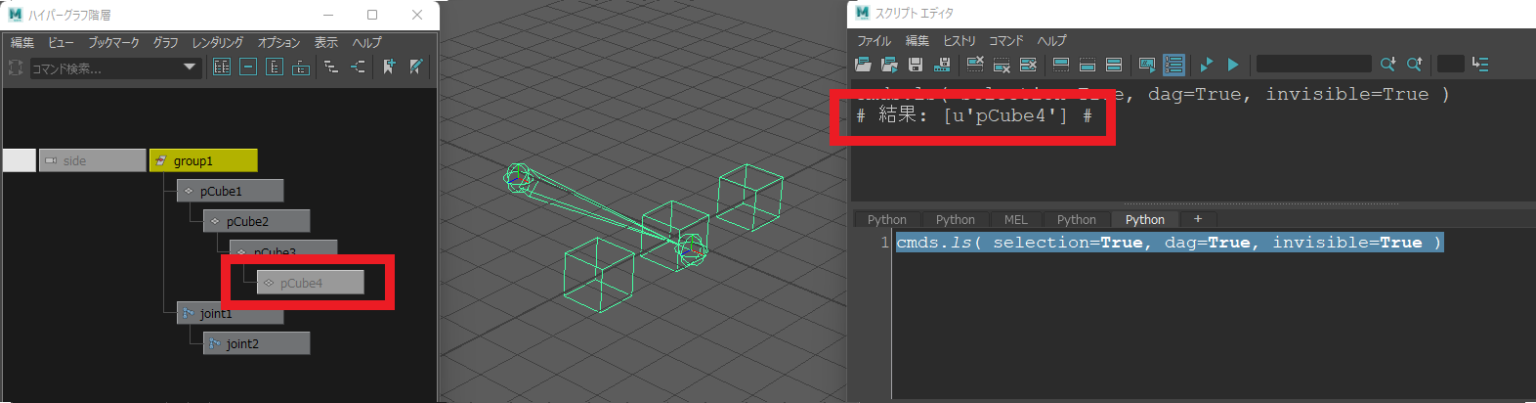Toggle the Show History Only layout icon
The width and height of the screenshot is (1536, 403).
coord(1062,64)
